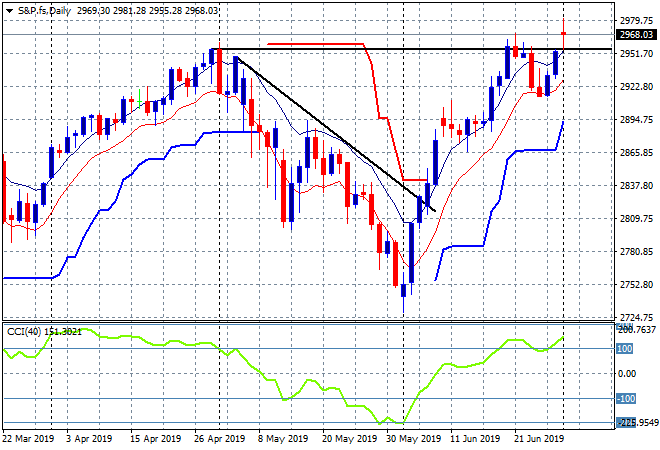The height and width of the screenshot is (450, 660).
Task: Click the 20 May 2019 date label
Action: click(x=349, y=439)
